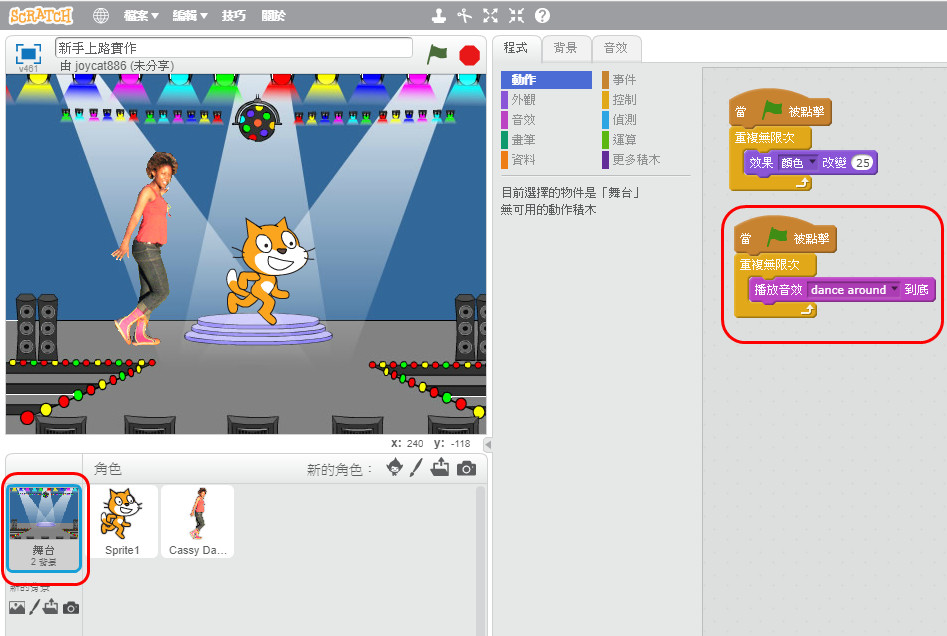Screen dimensions: 947x636
Task: Toggle full screen stage mode
Action: click(x=28, y=54)
